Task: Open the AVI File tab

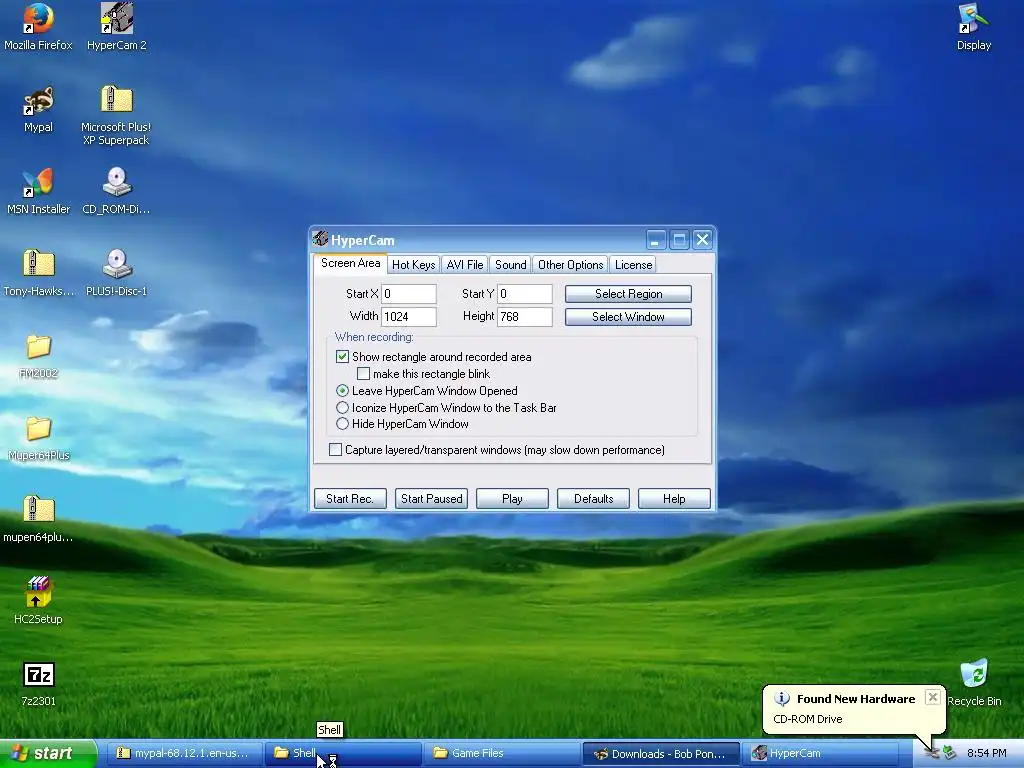Action: [x=464, y=264]
